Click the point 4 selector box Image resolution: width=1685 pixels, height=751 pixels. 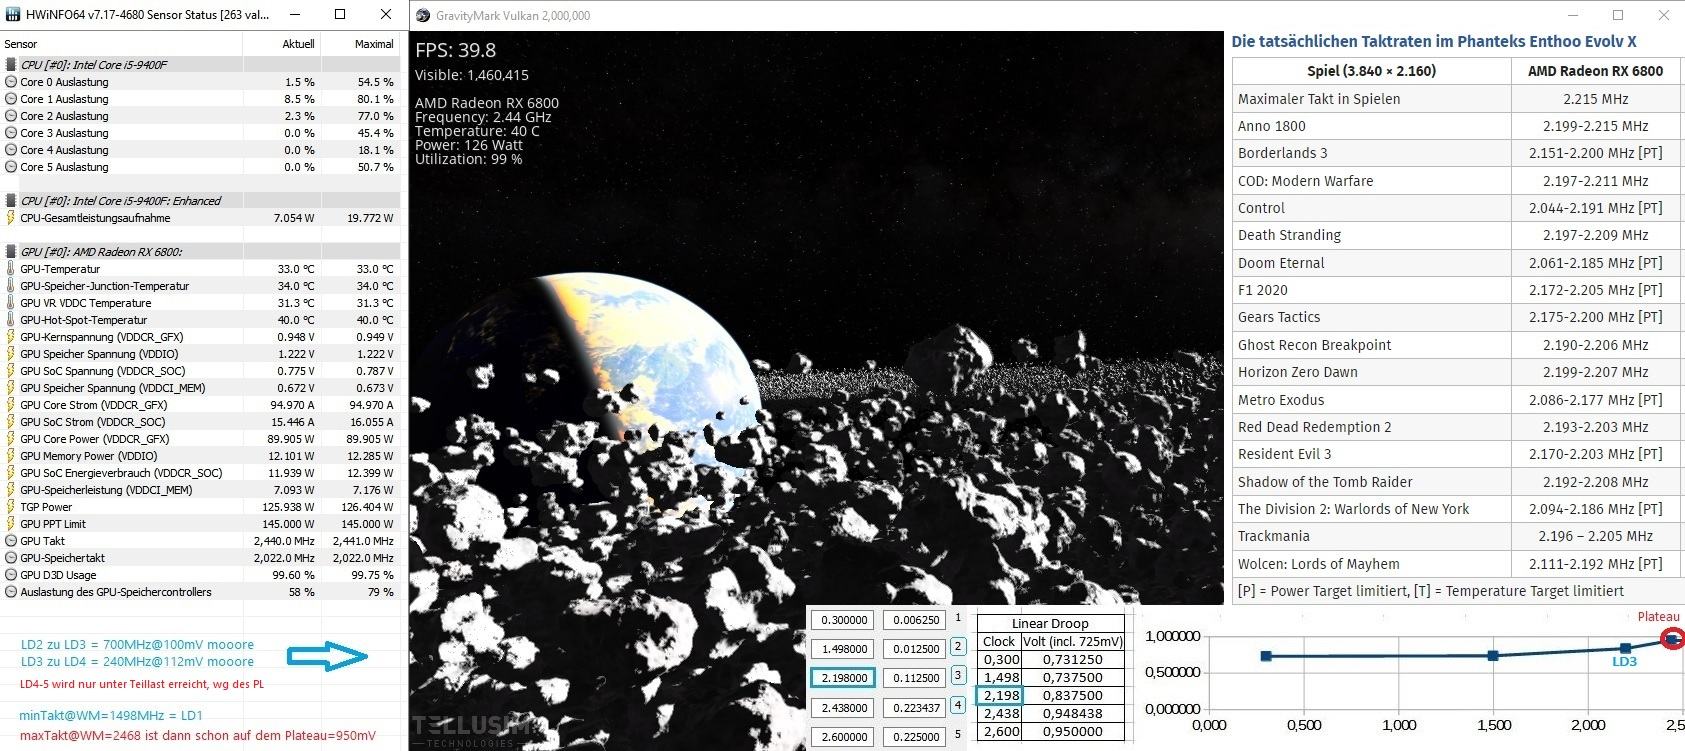(958, 704)
